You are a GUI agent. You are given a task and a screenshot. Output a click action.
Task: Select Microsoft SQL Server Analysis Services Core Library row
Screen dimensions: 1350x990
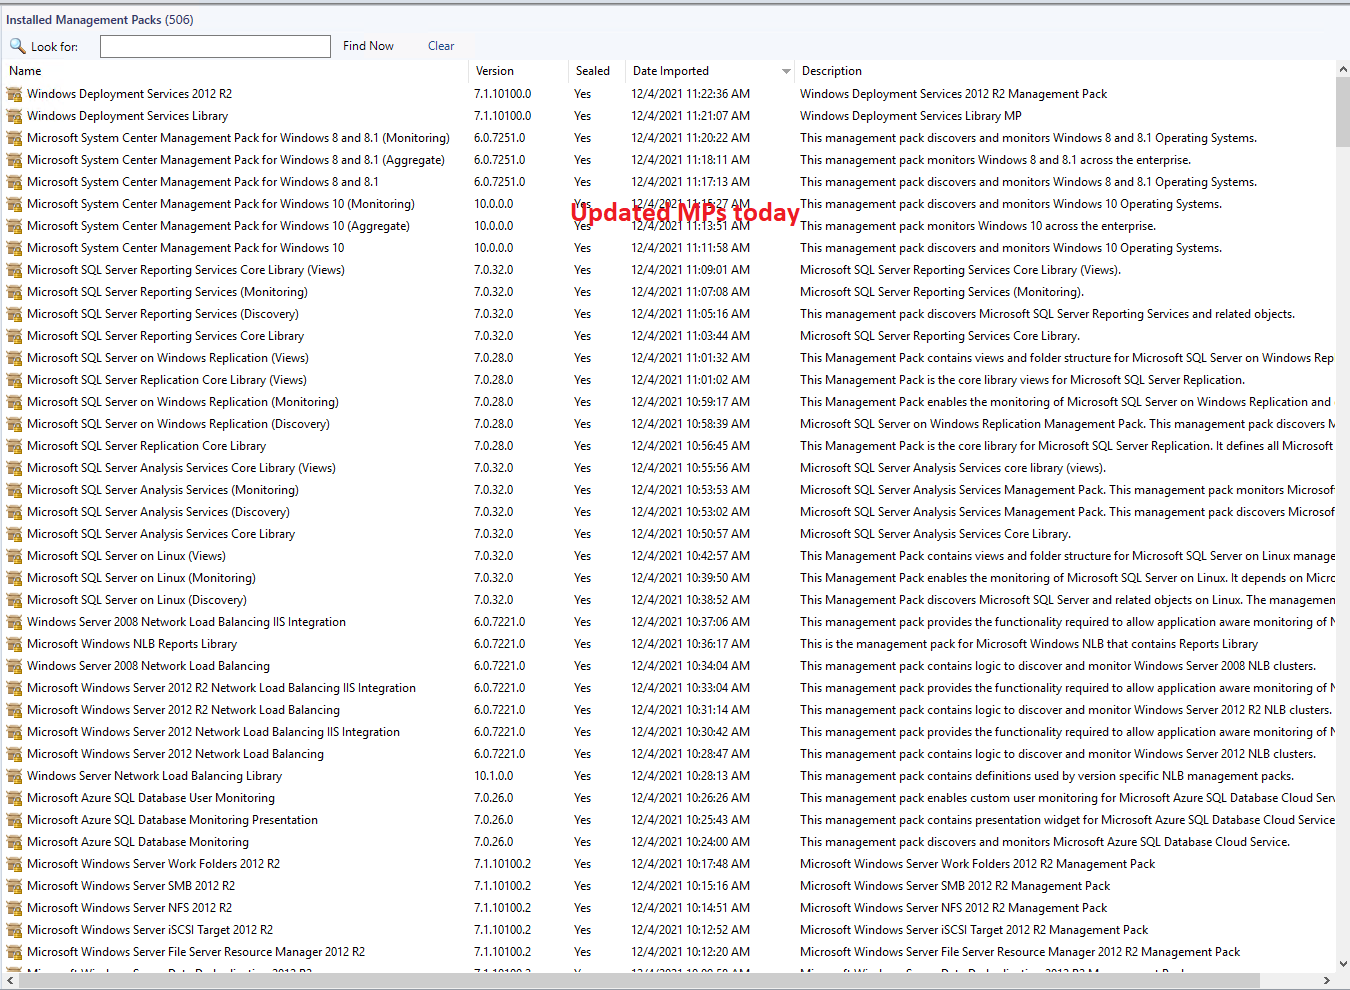click(x=670, y=534)
